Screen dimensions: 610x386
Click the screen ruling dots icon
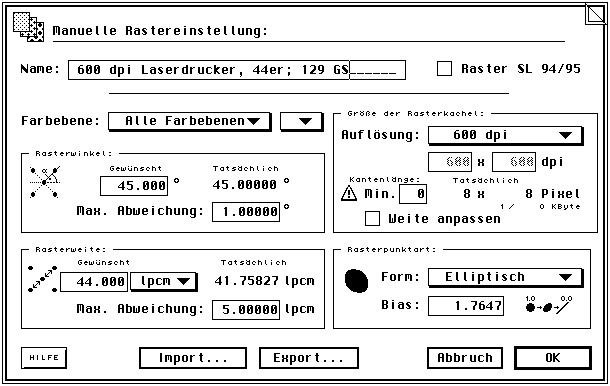click(x=43, y=279)
